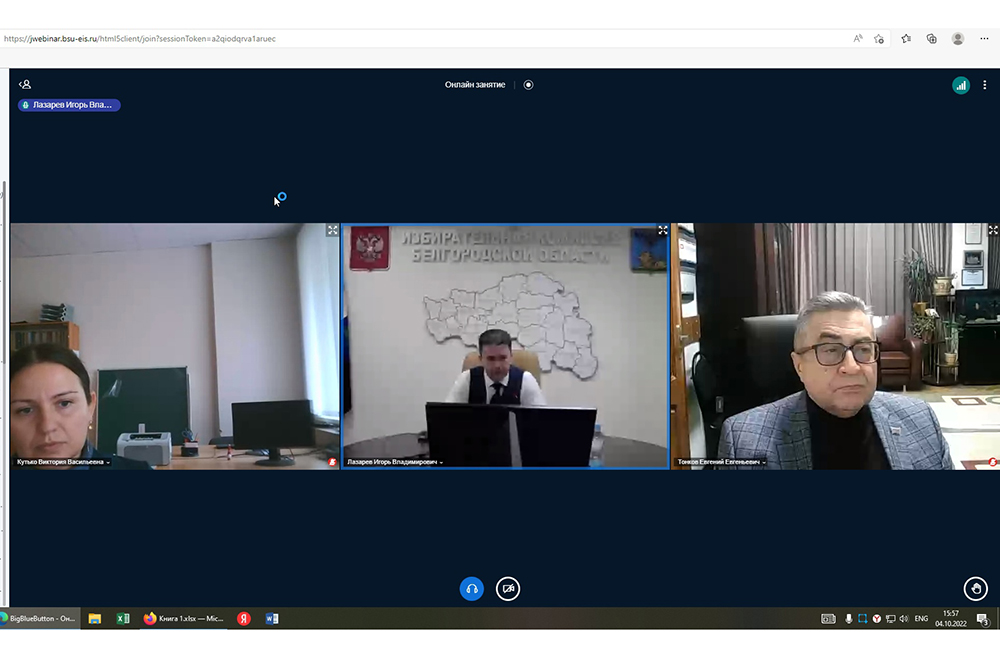Viewport: 1000px width, 667px height.
Task: Click the browser address bar URL
Action: [x=140, y=39]
